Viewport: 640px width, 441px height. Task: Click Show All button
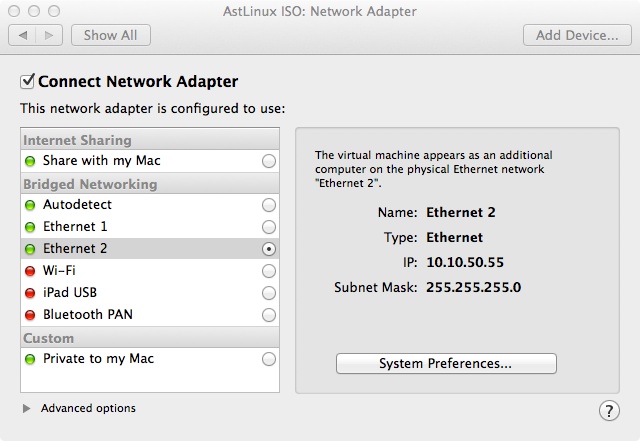point(111,36)
